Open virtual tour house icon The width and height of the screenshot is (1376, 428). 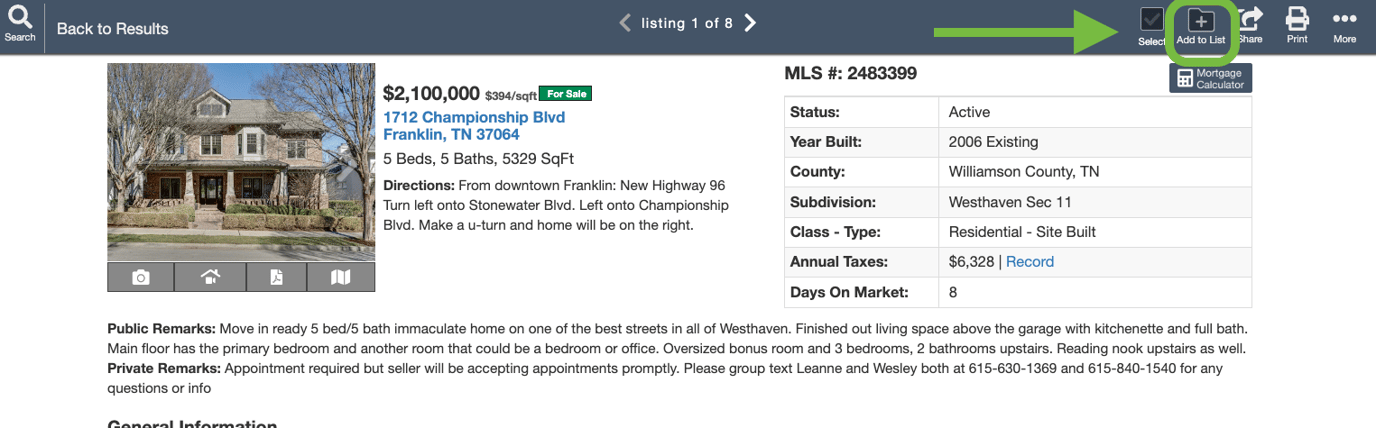tap(208, 277)
